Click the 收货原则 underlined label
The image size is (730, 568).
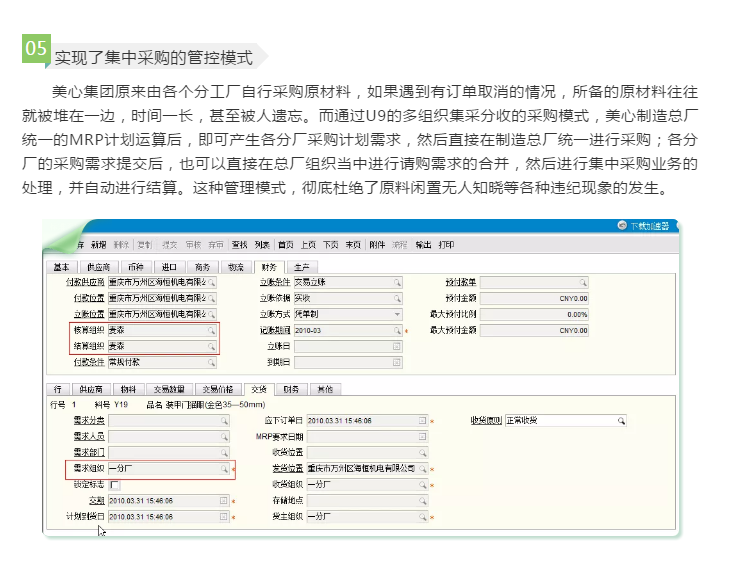(x=486, y=421)
